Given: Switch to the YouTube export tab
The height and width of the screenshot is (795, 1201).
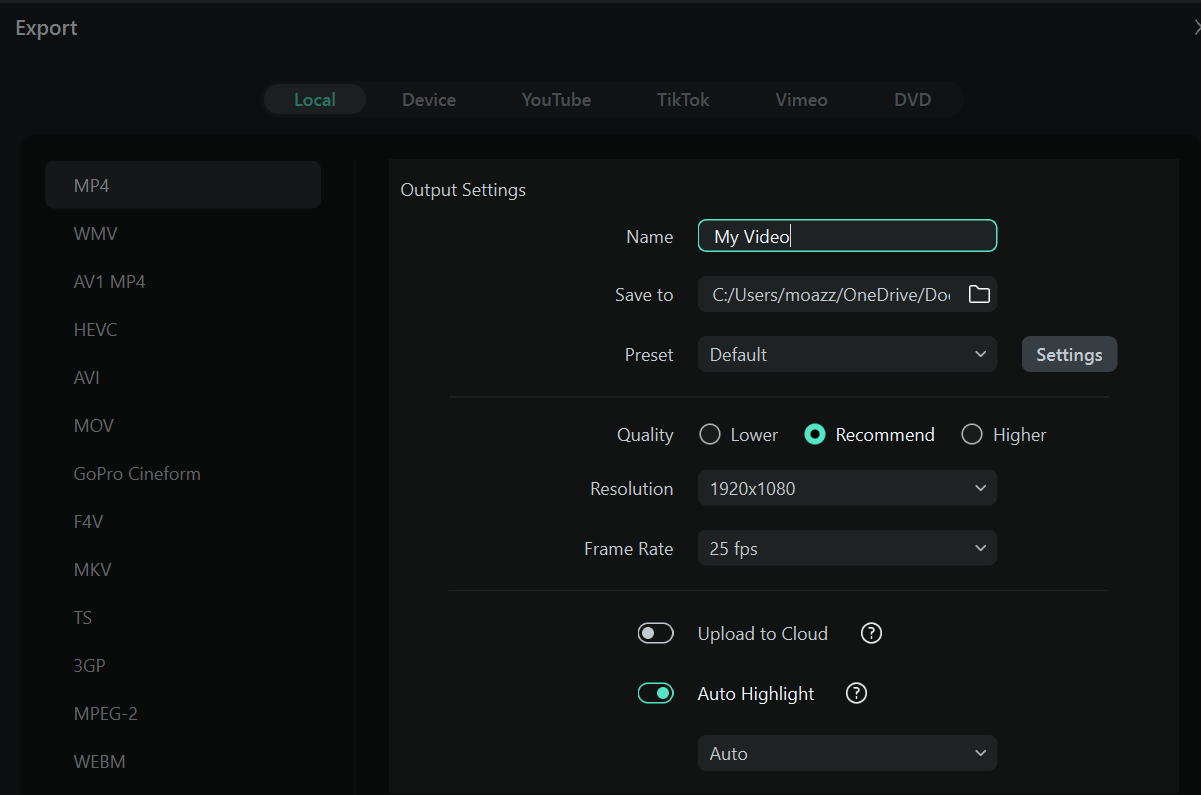Looking at the screenshot, I should 556,100.
